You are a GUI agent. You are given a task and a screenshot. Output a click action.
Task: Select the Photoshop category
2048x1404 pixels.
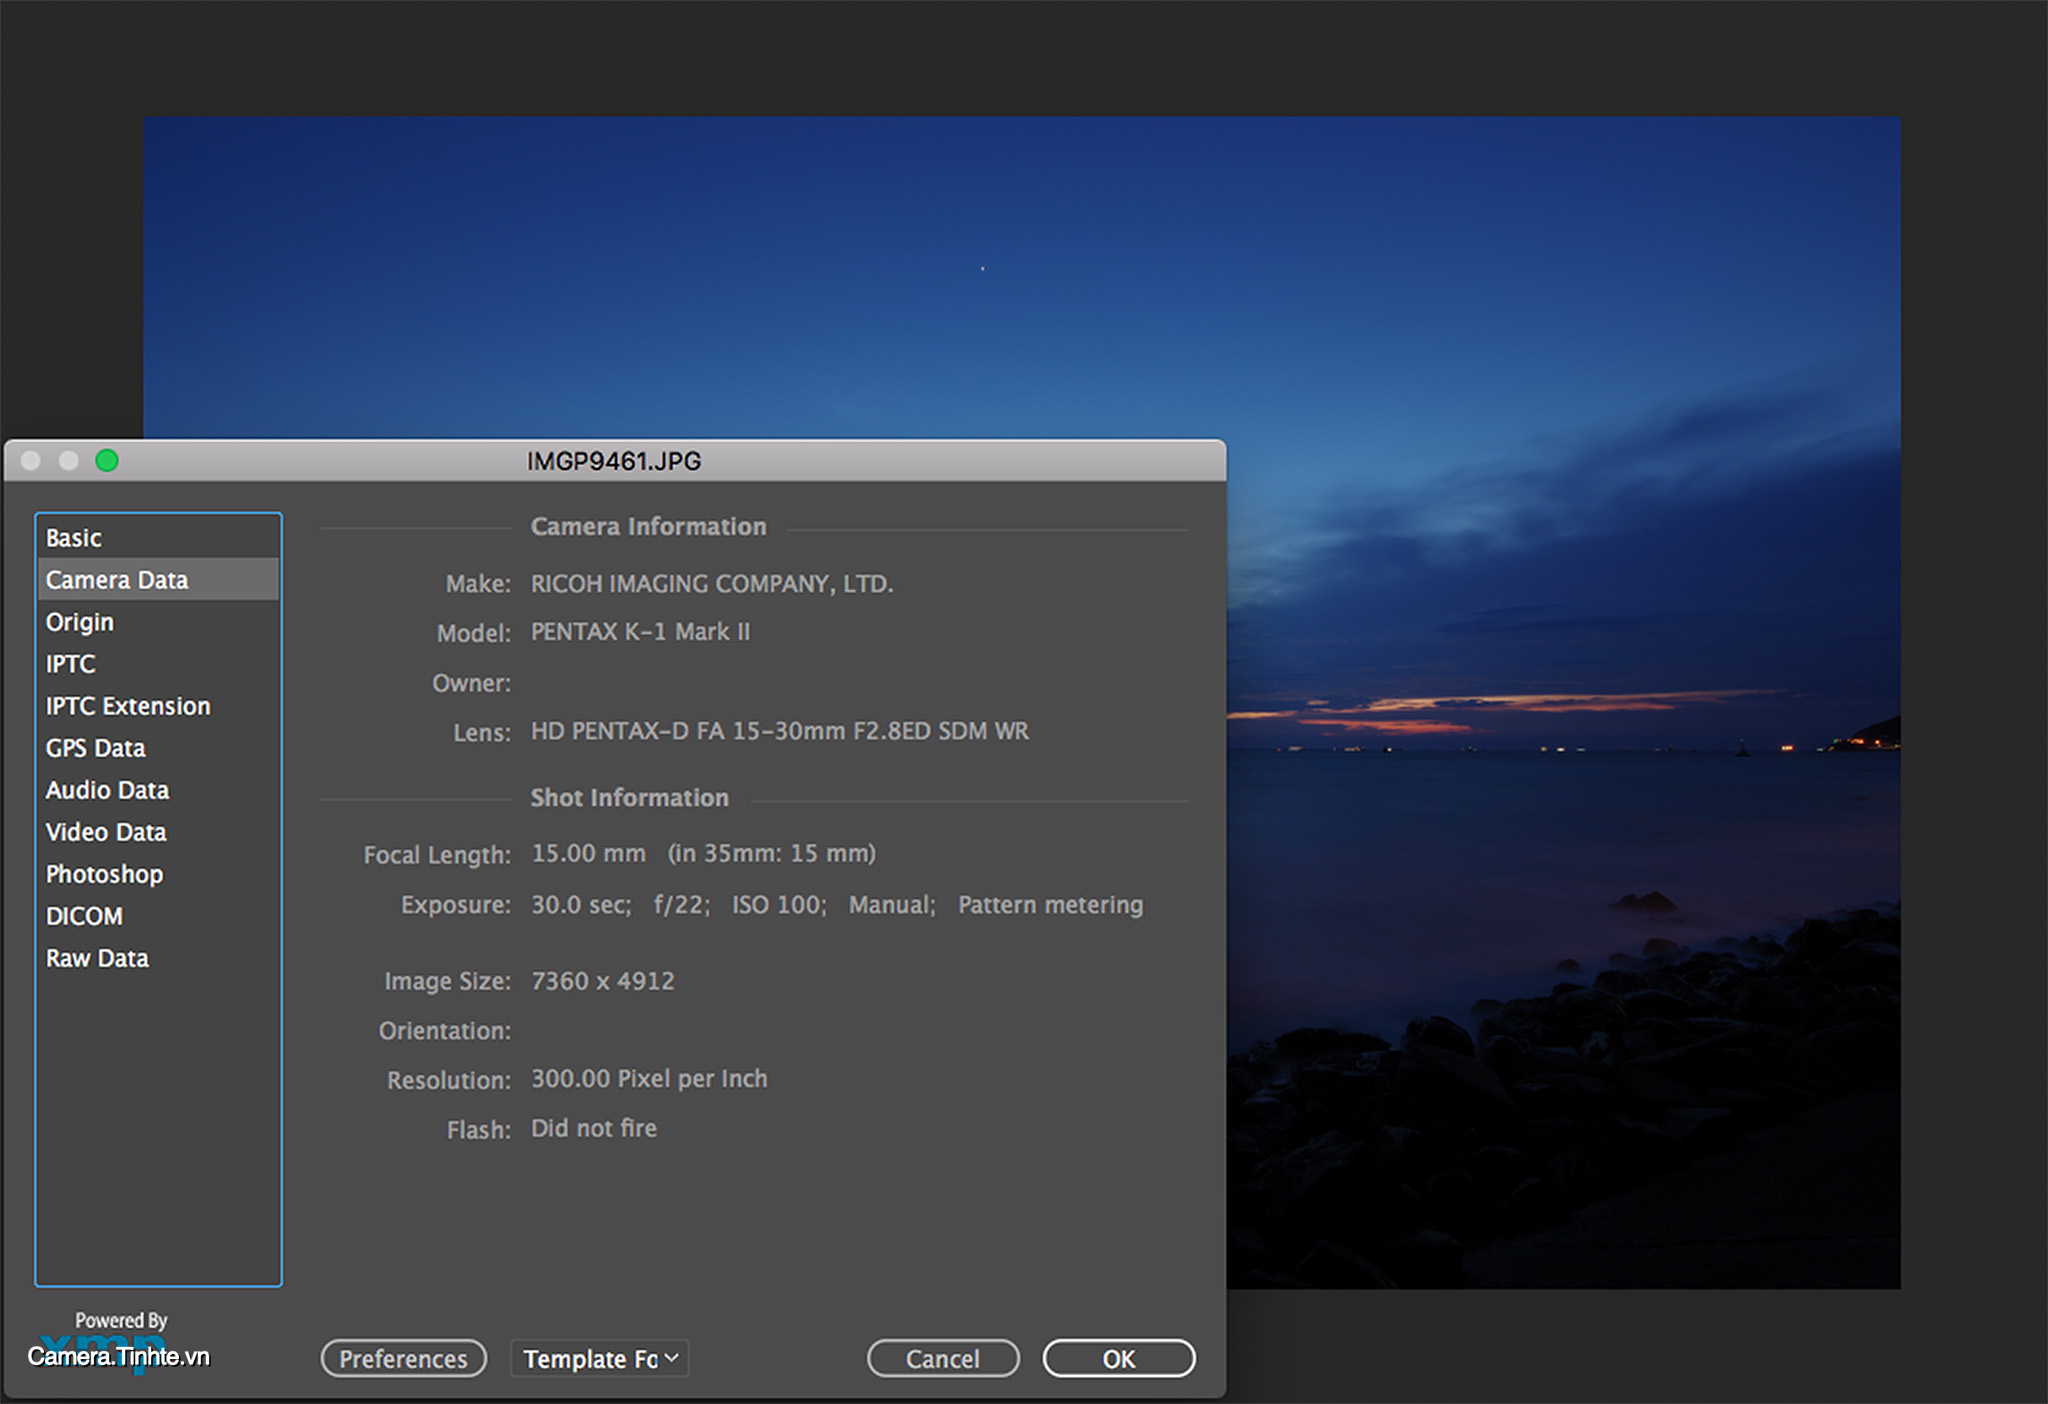158,874
